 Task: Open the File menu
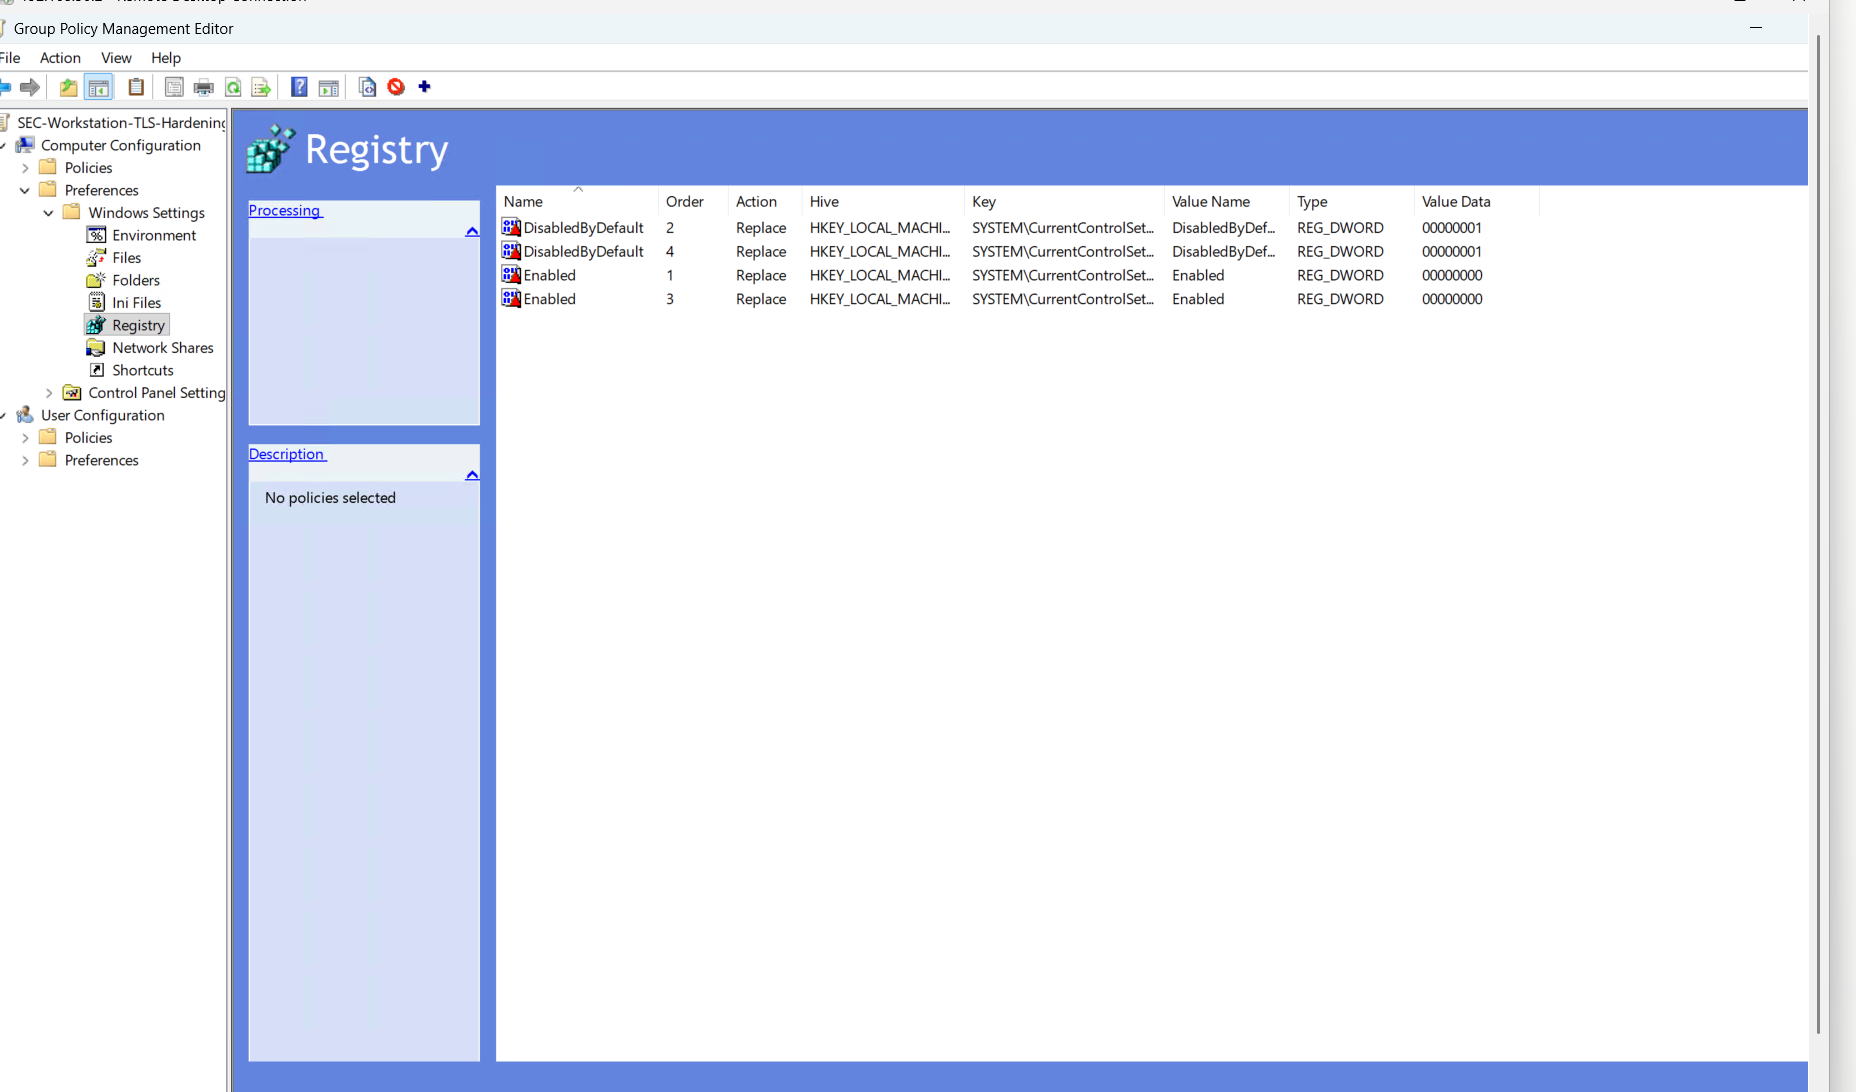pos(10,58)
